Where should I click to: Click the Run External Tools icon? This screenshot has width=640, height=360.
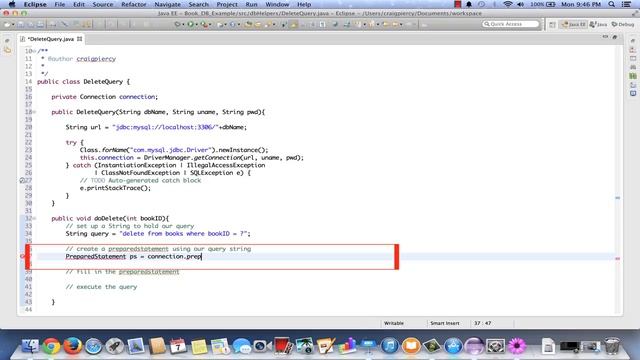204,24
